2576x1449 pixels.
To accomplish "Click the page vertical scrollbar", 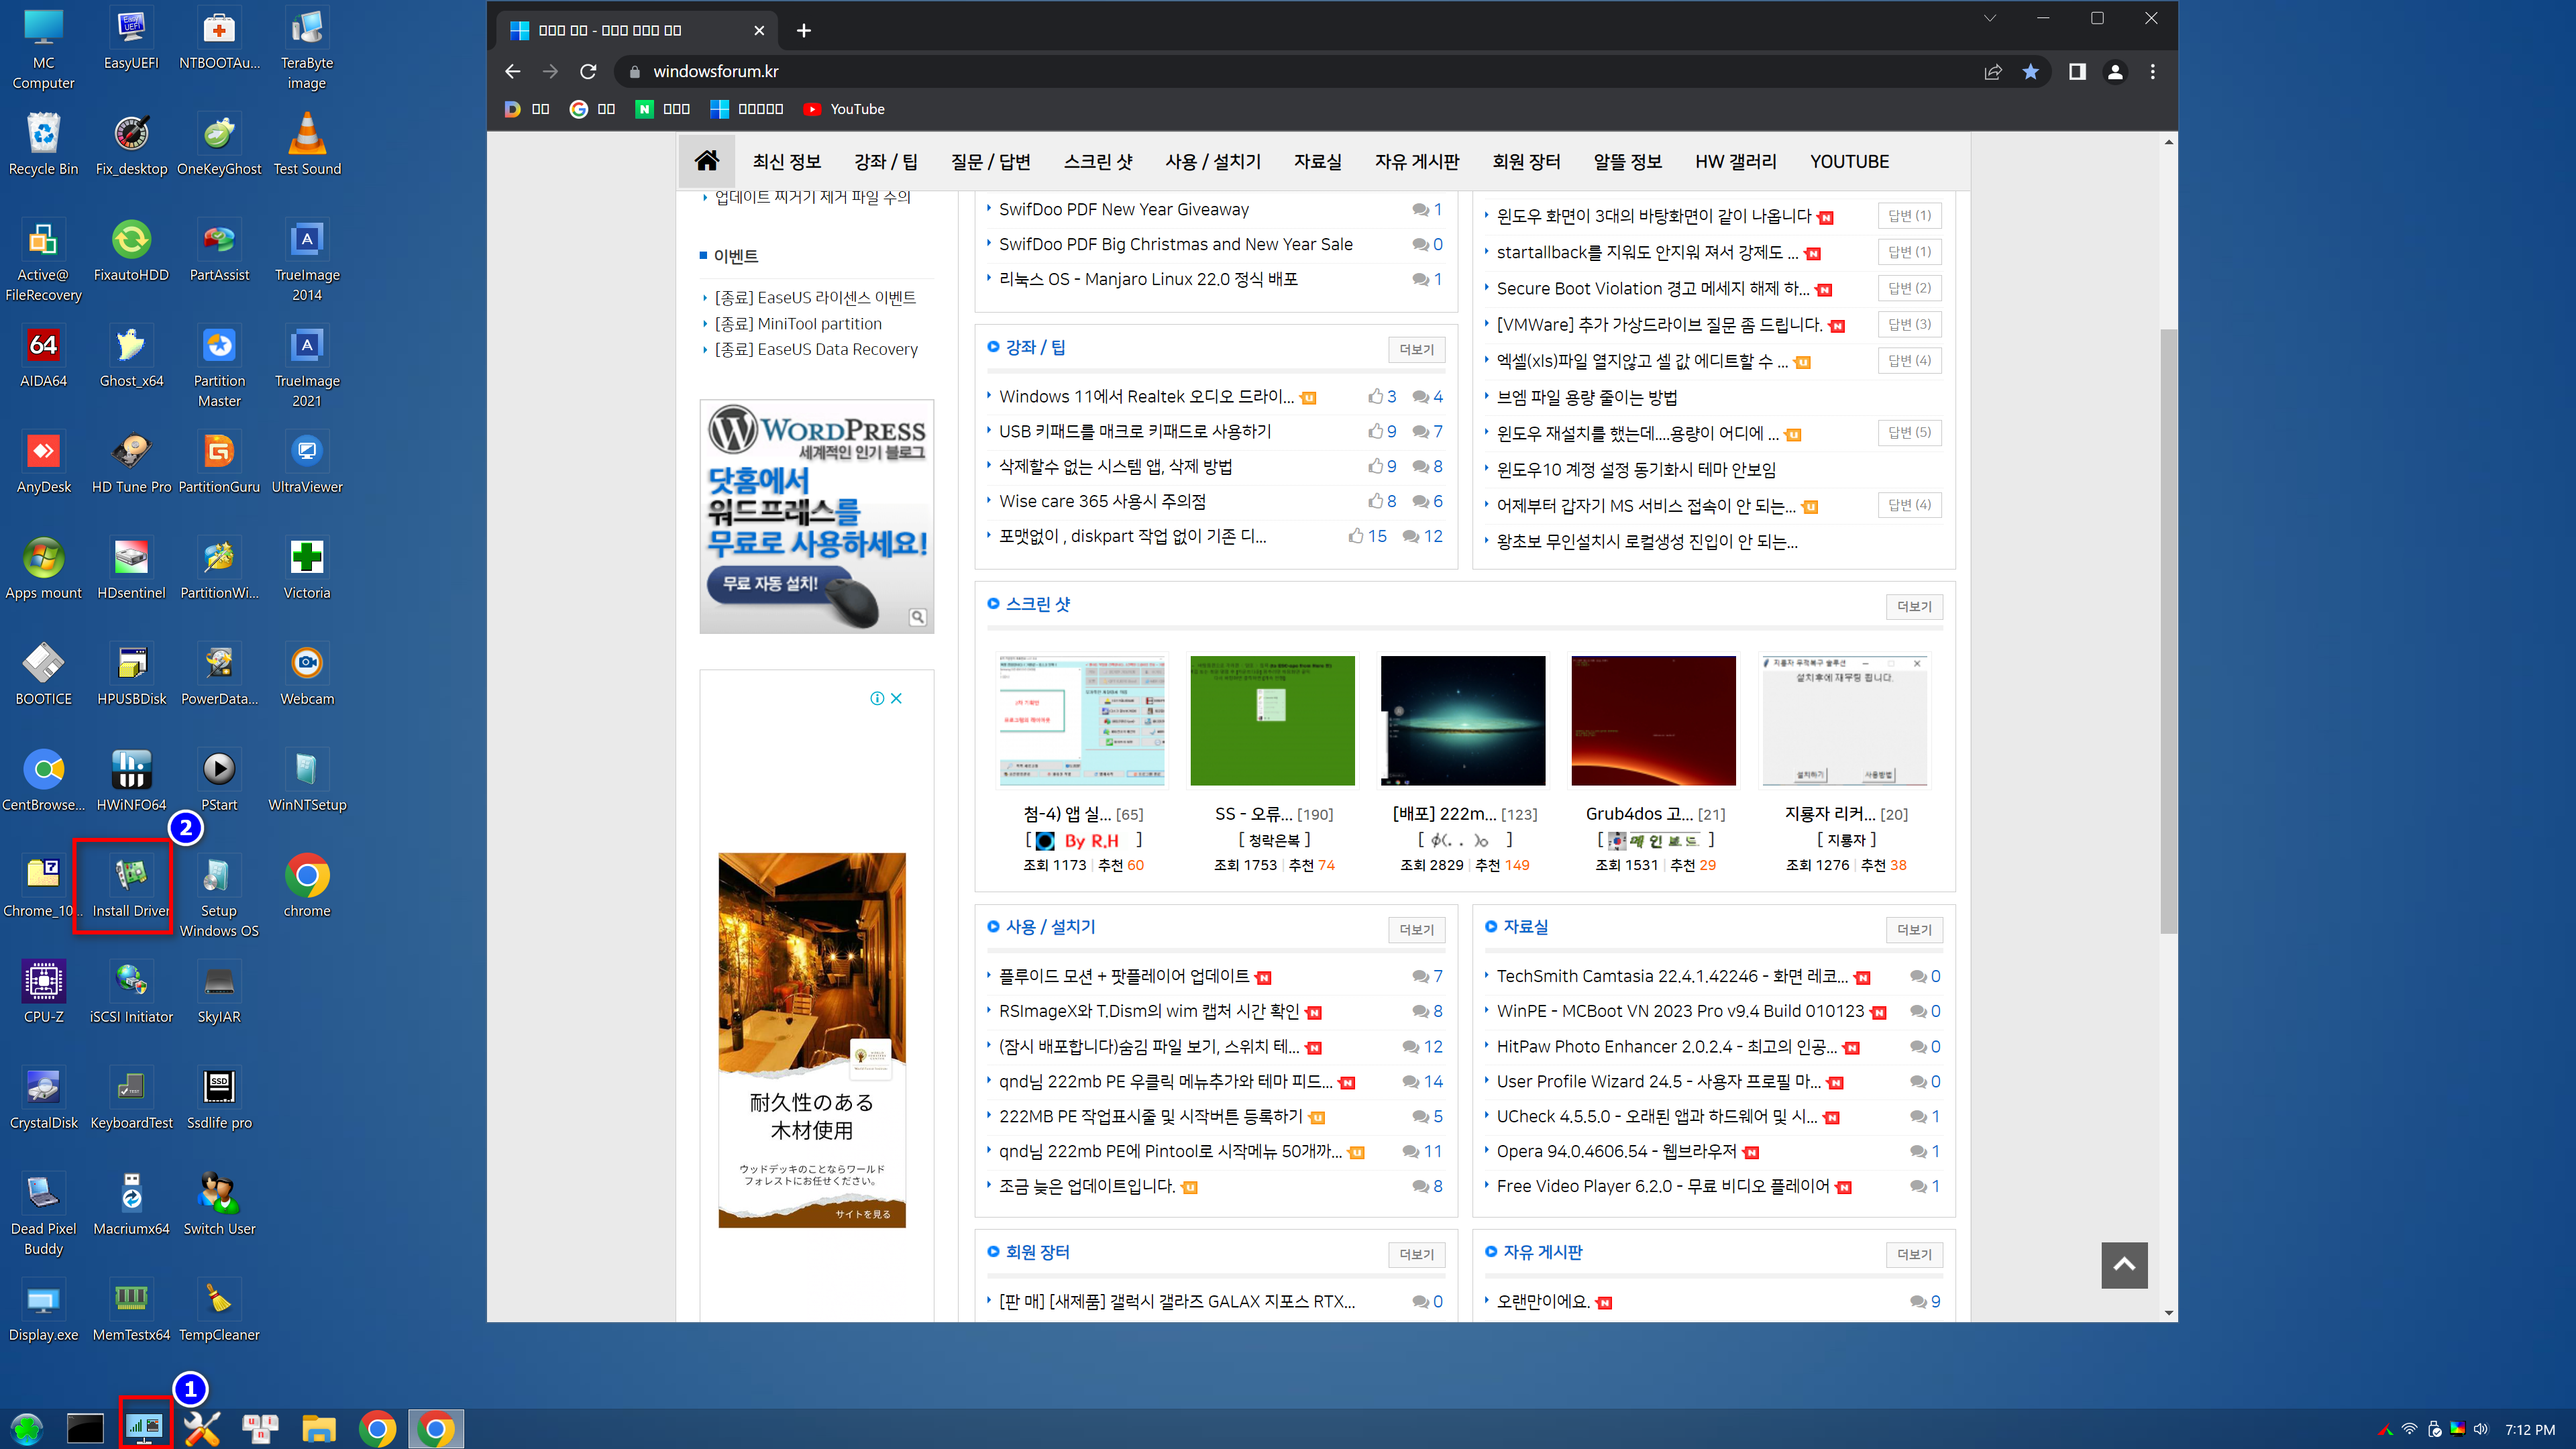I will point(2167,630).
